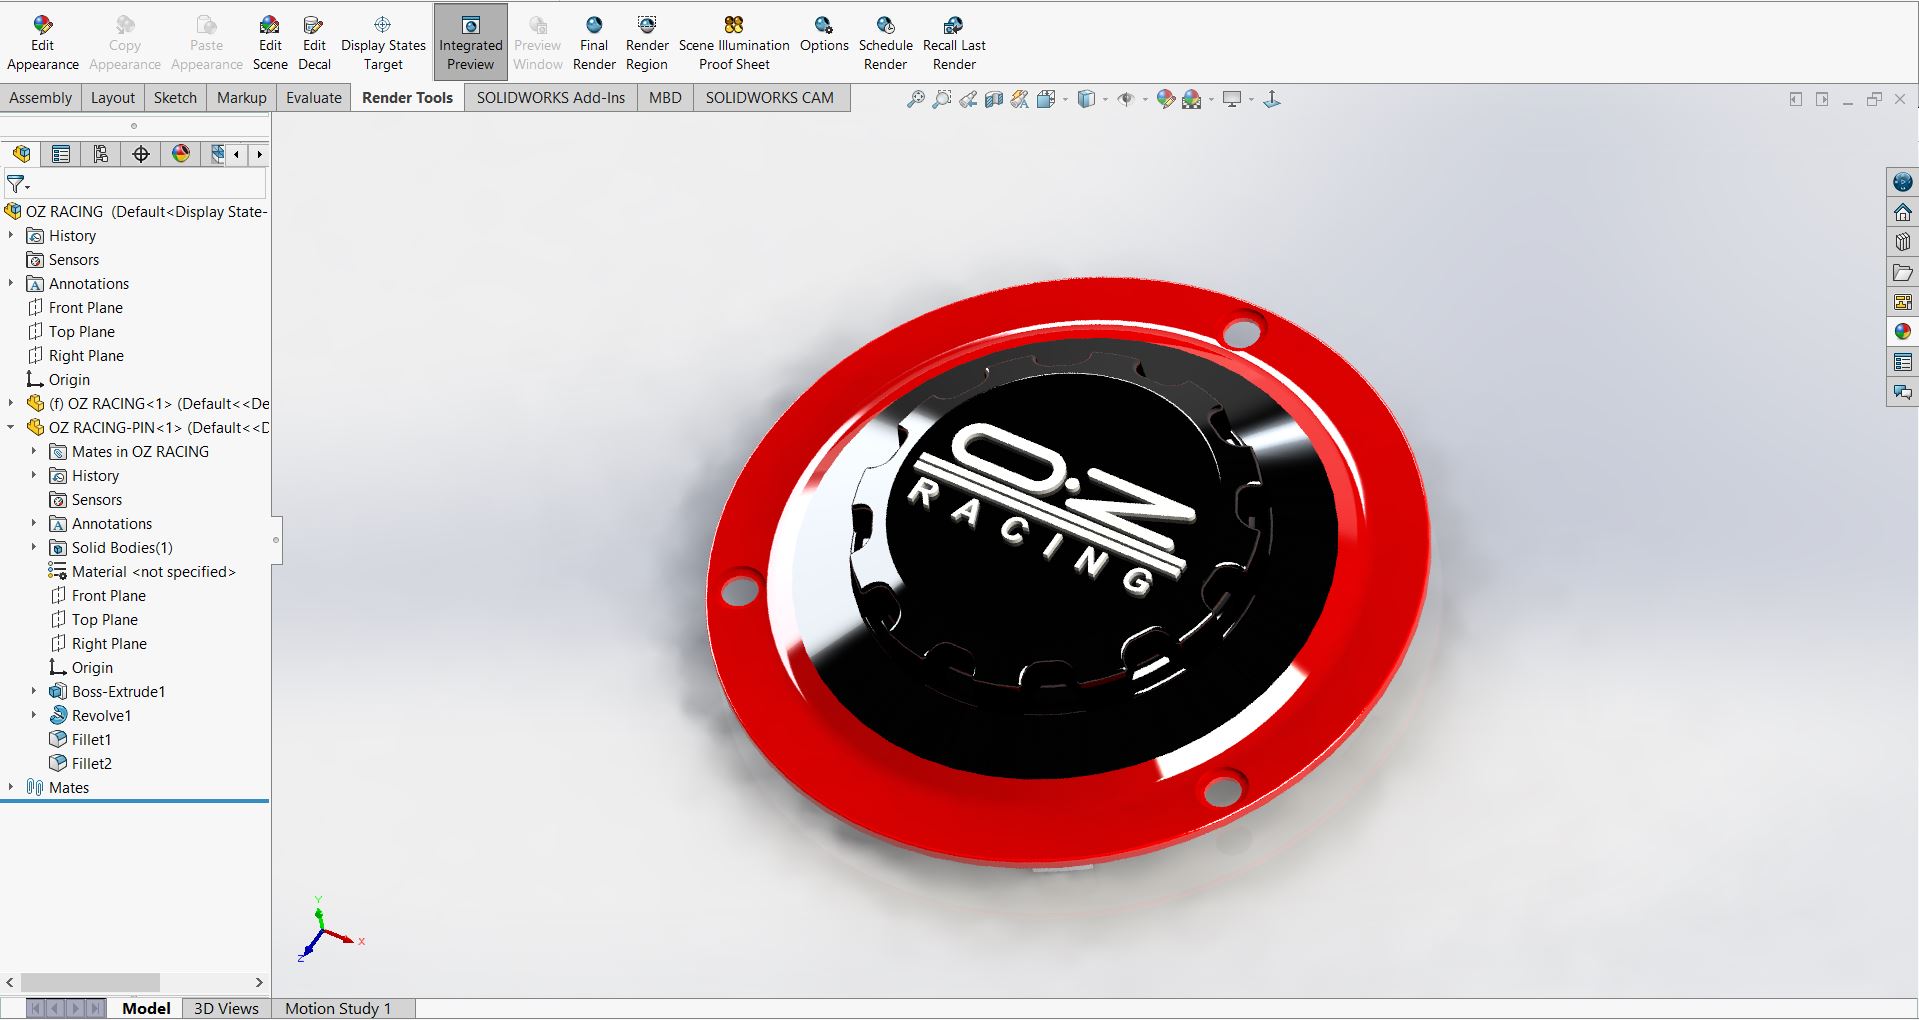Select Fillet1 feature
This screenshot has height=1020, width=1919.
(80, 739)
